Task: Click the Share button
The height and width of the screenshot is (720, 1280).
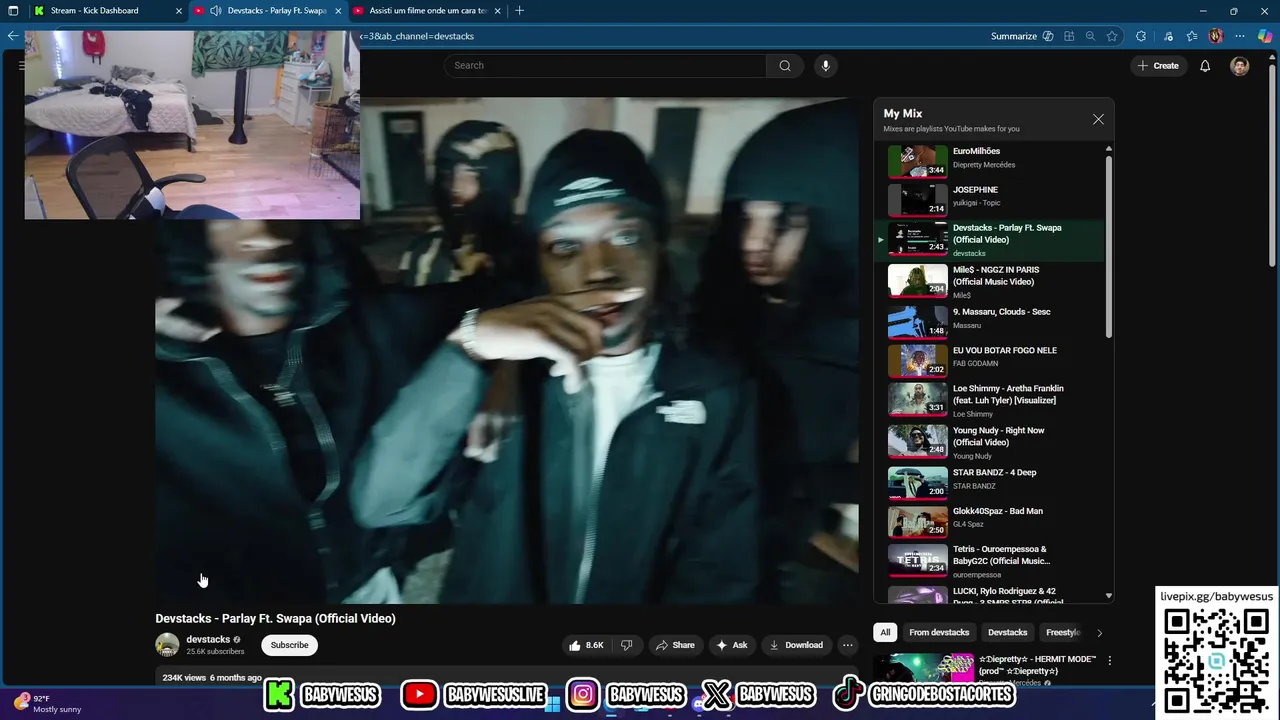Action: 675,645
